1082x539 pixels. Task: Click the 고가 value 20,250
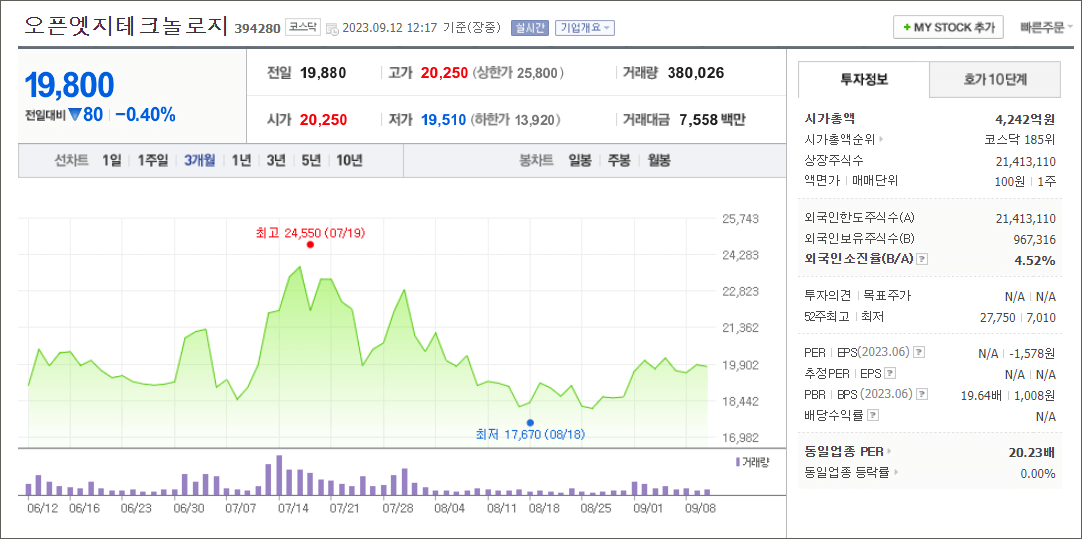(444, 72)
